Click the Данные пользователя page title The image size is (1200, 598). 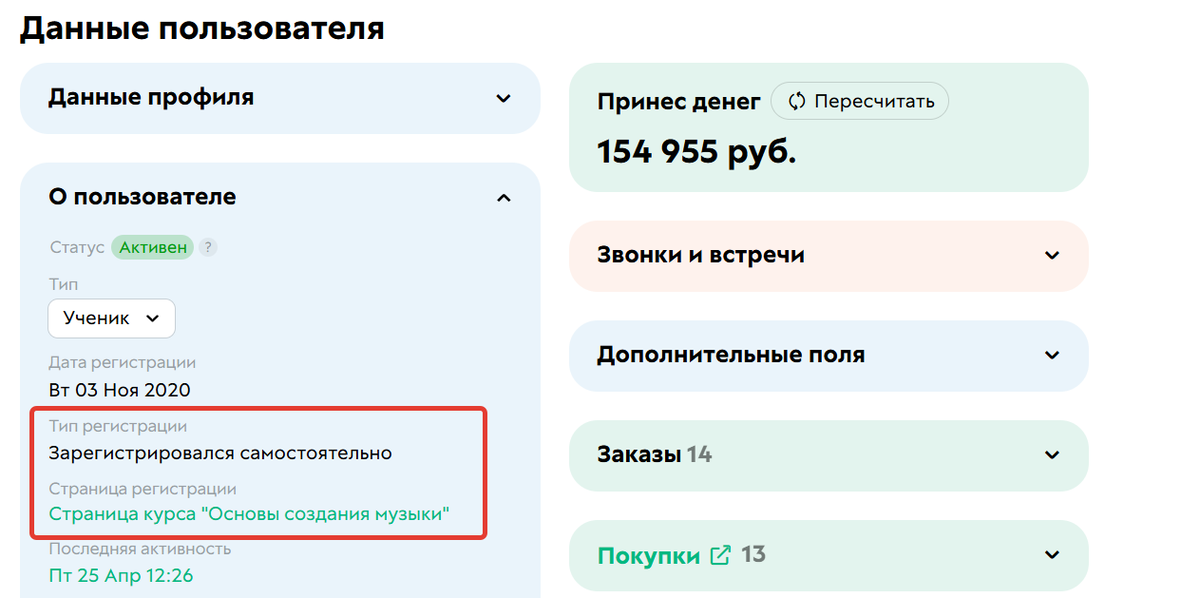(x=202, y=27)
